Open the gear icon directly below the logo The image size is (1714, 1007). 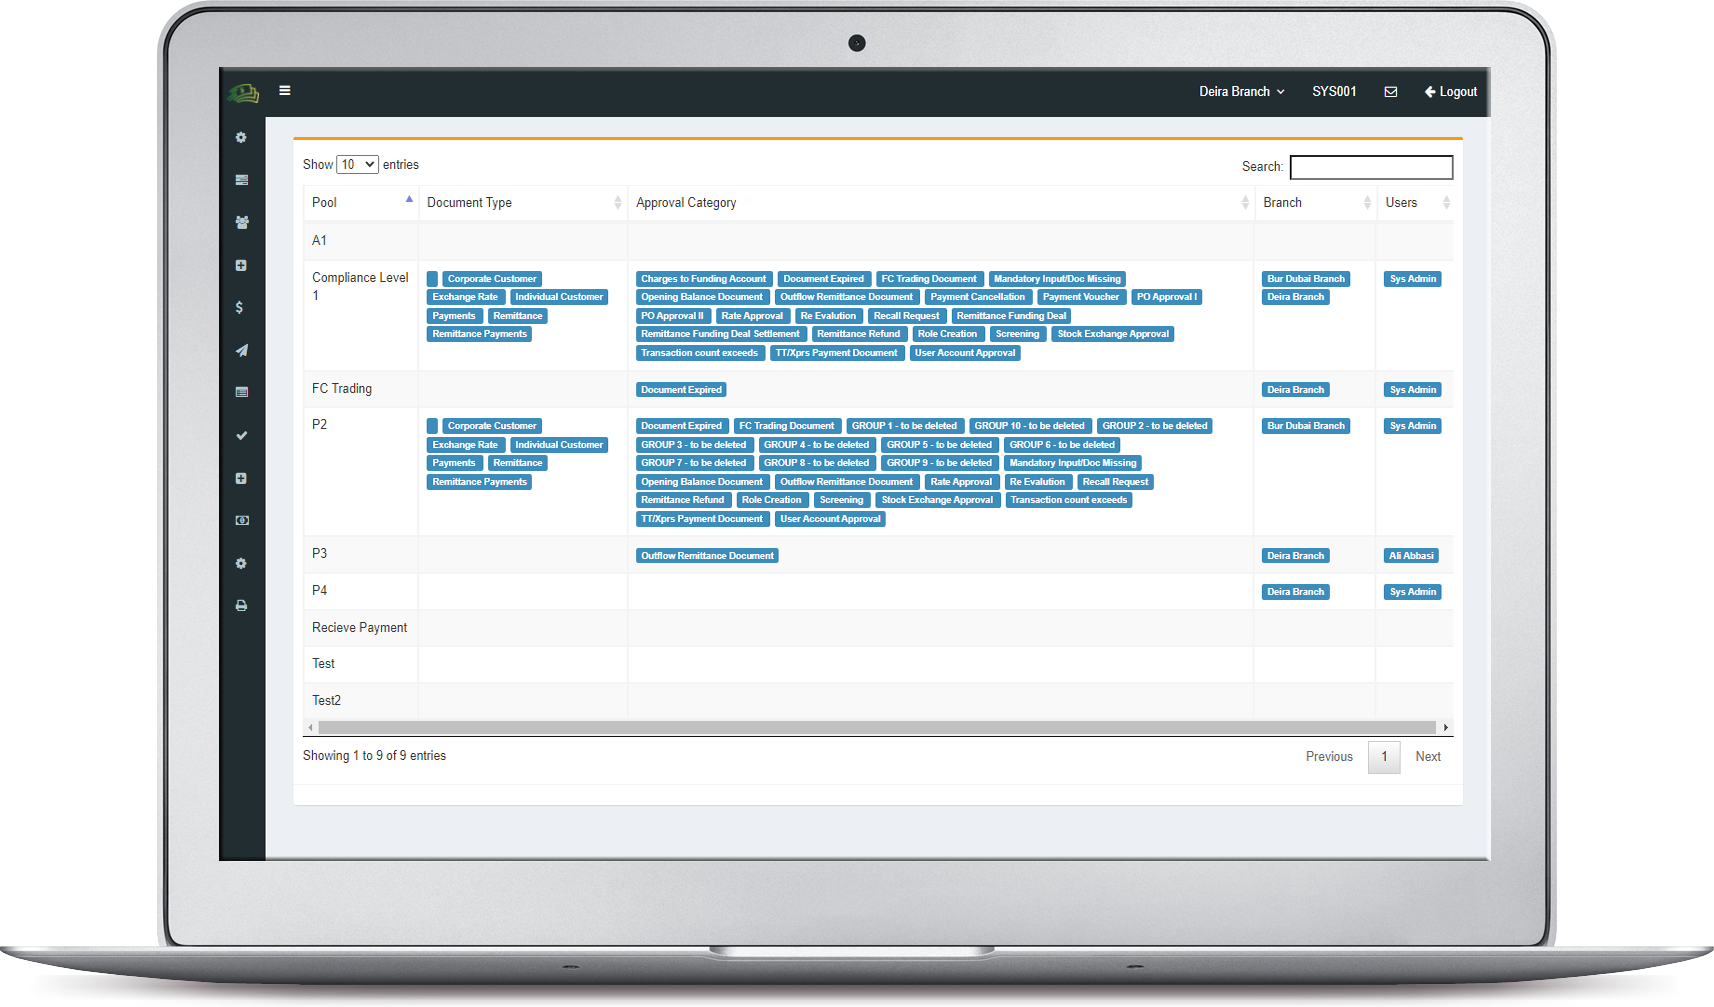pyautogui.click(x=241, y=137)
